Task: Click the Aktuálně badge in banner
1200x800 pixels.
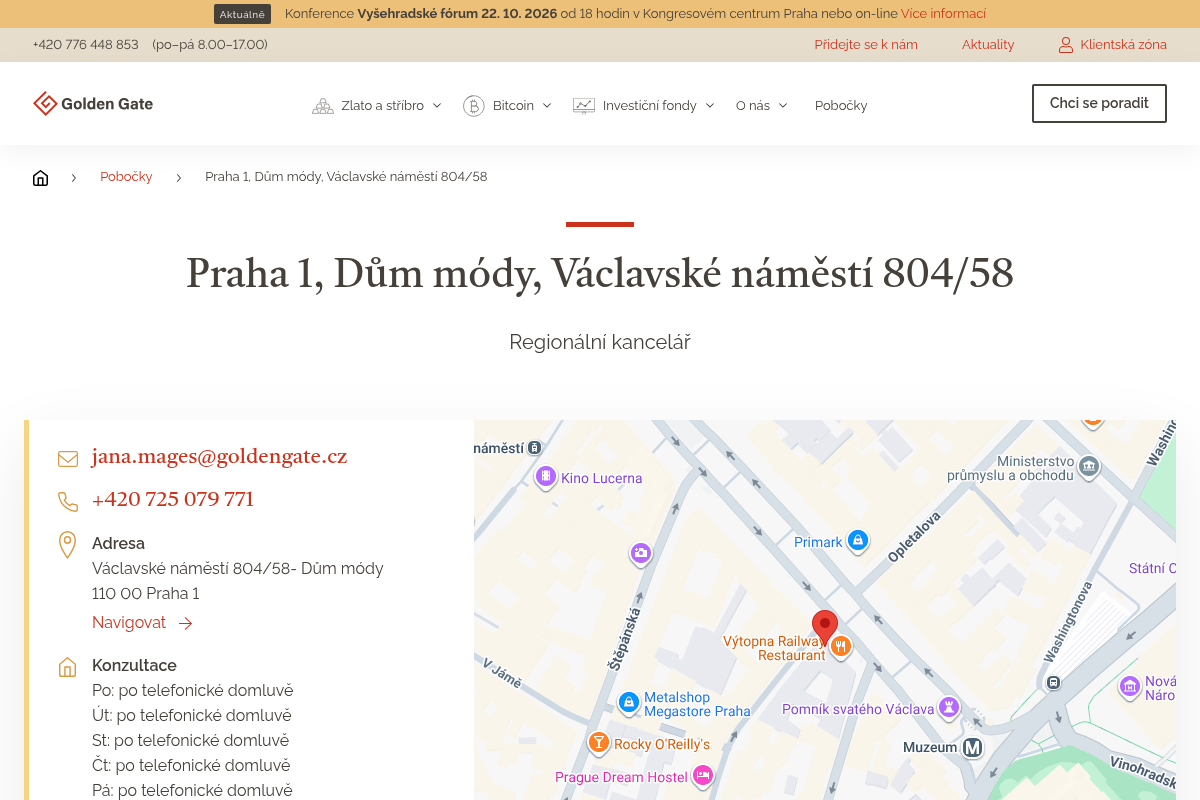Action: click(242, 14)
